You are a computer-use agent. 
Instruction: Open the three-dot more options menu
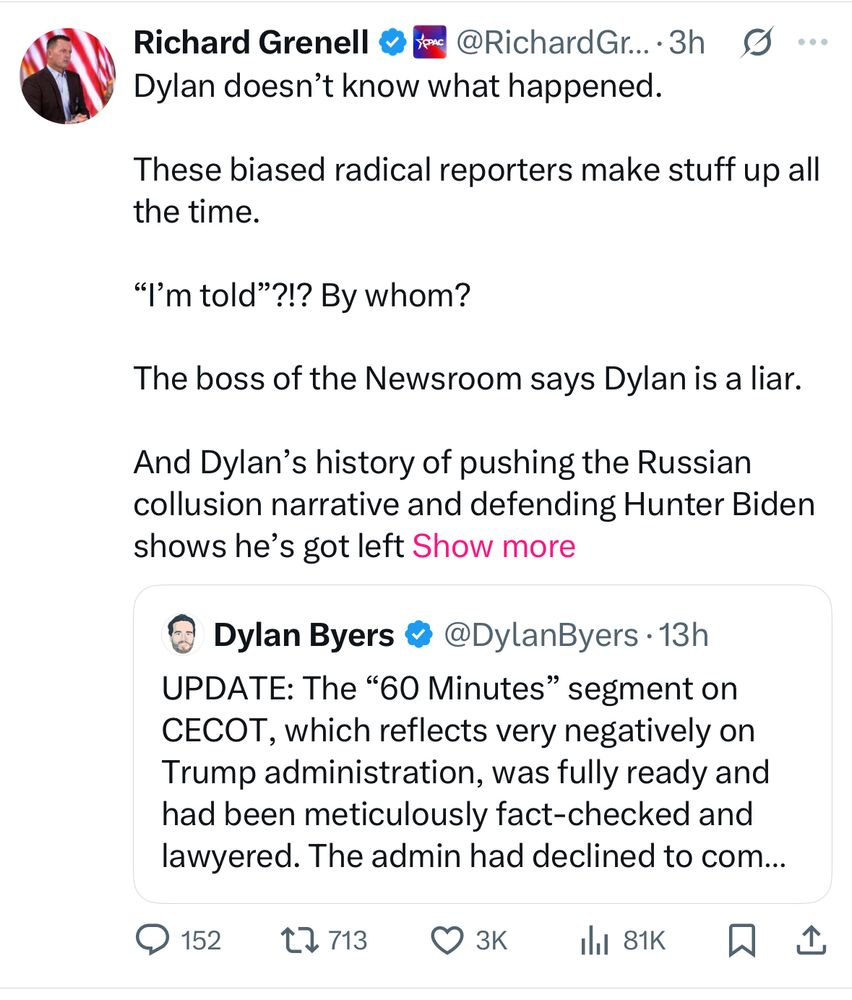tap(815, 42)
